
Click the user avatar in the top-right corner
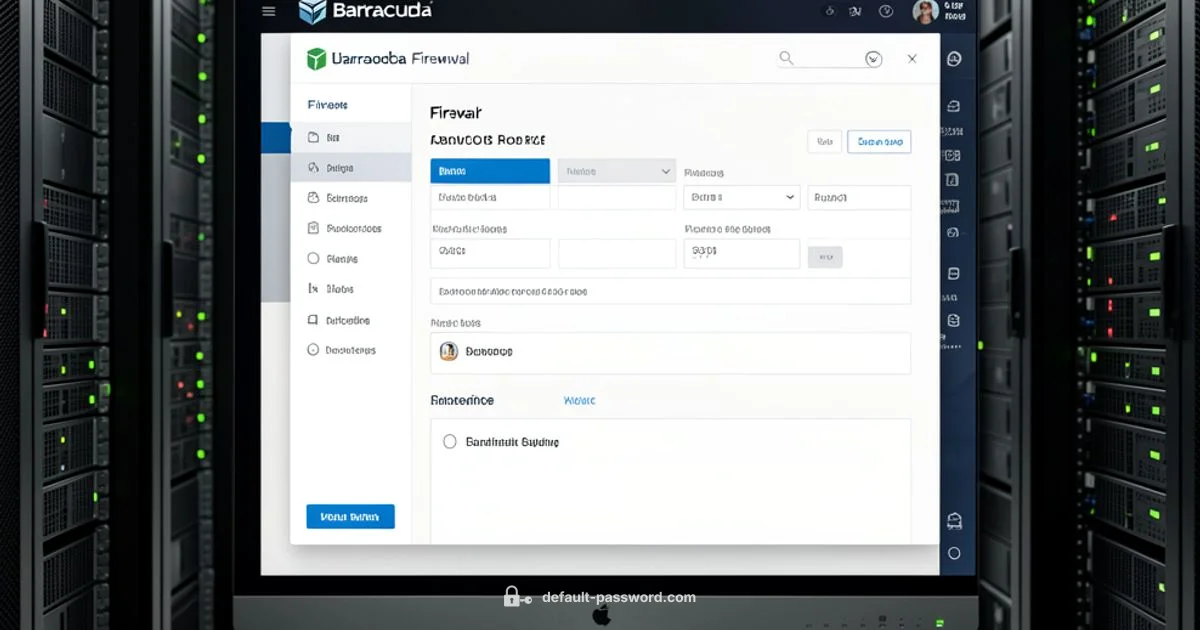click(925, 11)
